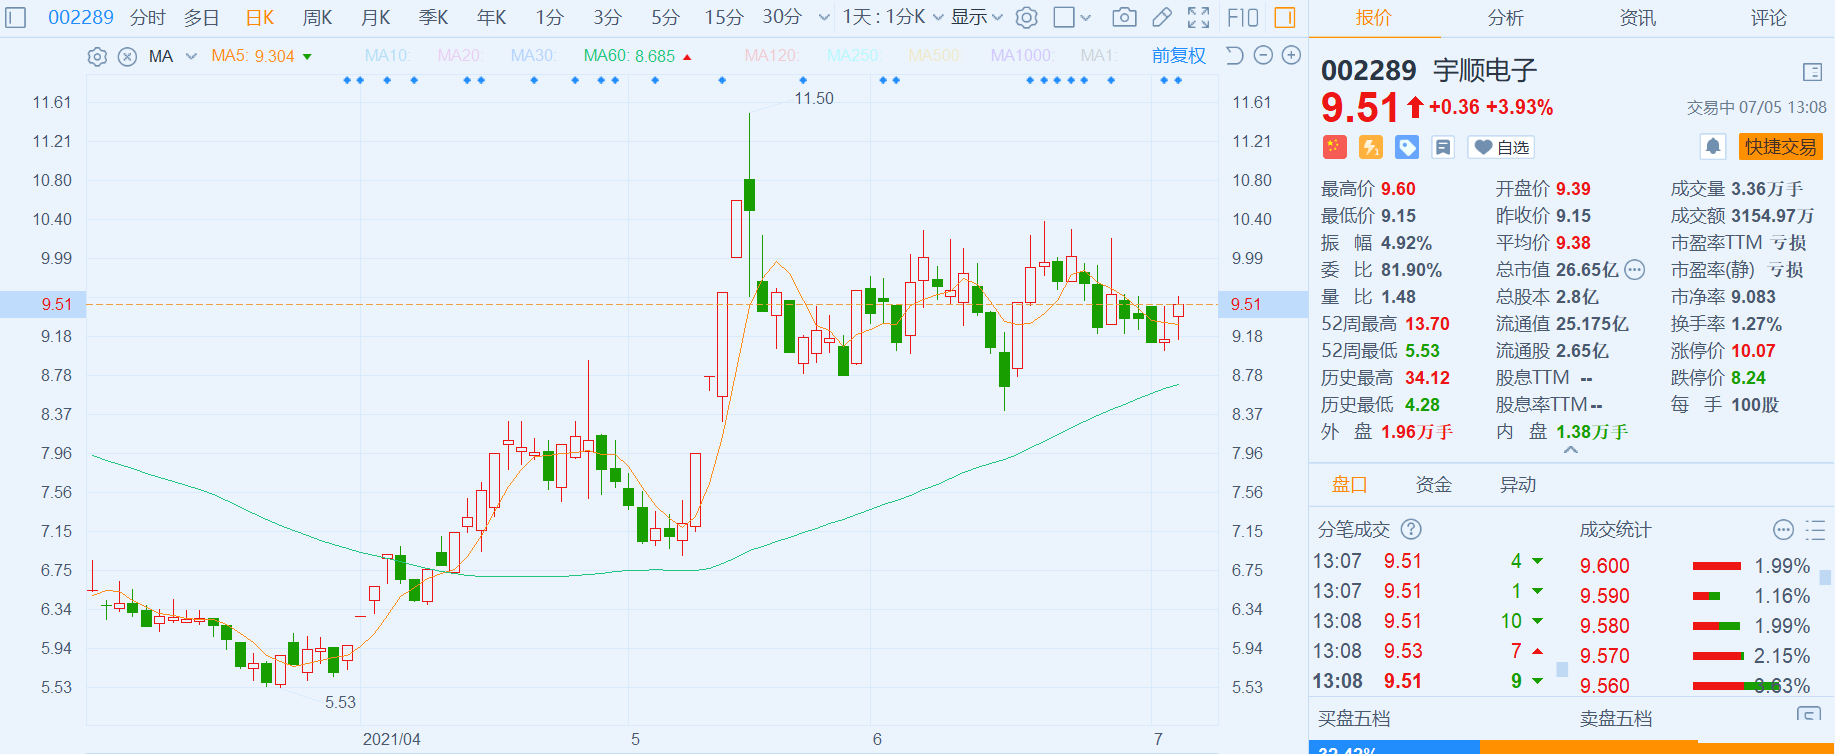Toggle the right side panel
Viewport: 1835px width, 754px height.
tap(1285, 17)
